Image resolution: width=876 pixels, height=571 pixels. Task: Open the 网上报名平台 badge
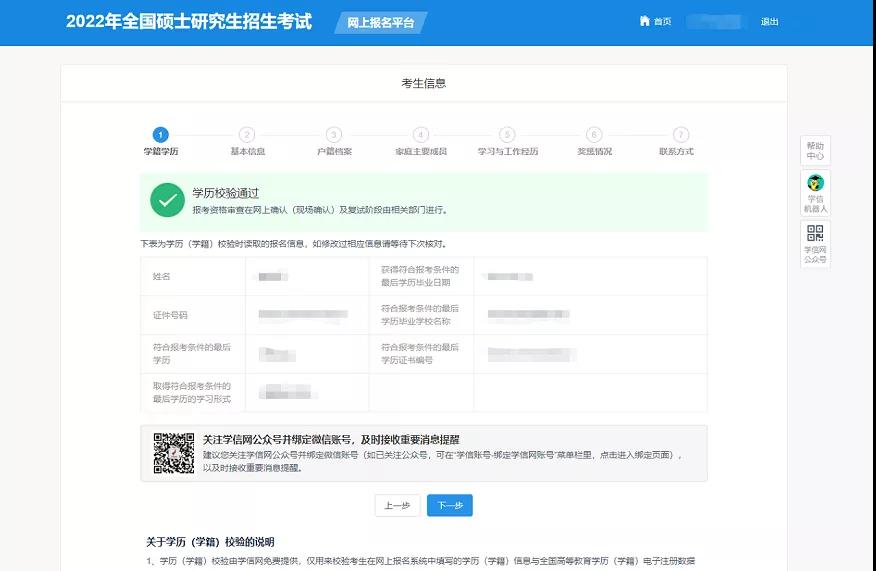click(380, 23)
